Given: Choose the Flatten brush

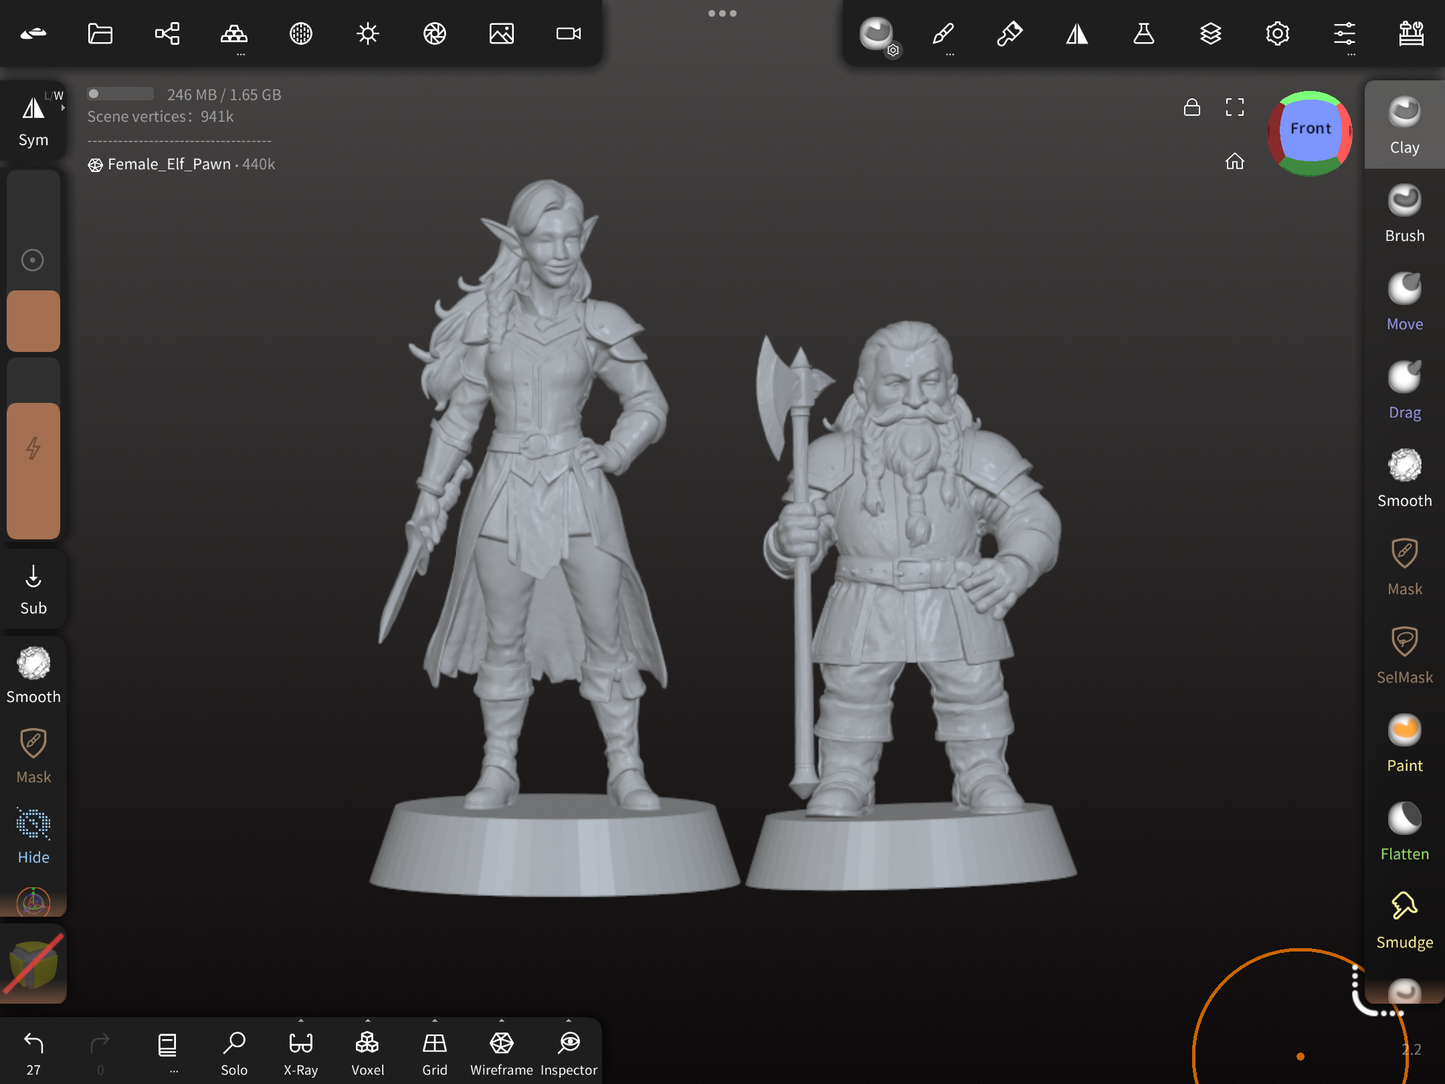Looking at the screenshot, I should [x=1404, y=831].
